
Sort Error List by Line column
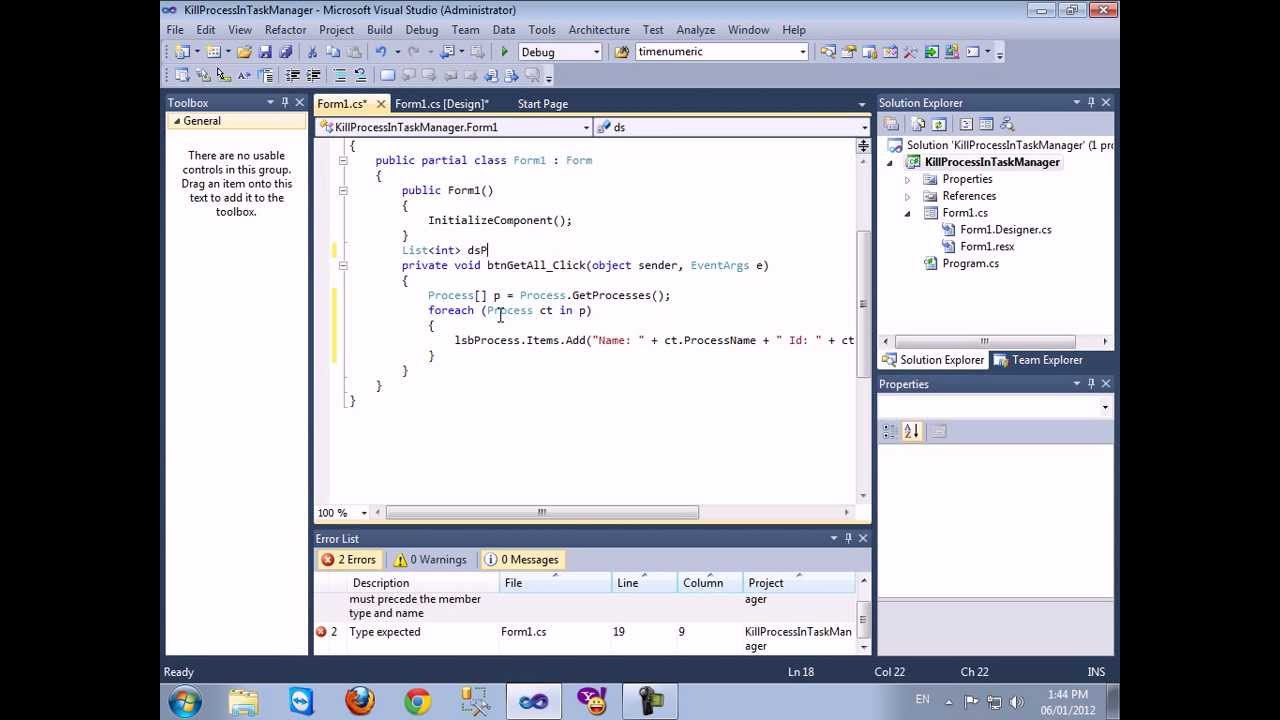(644, 583)
